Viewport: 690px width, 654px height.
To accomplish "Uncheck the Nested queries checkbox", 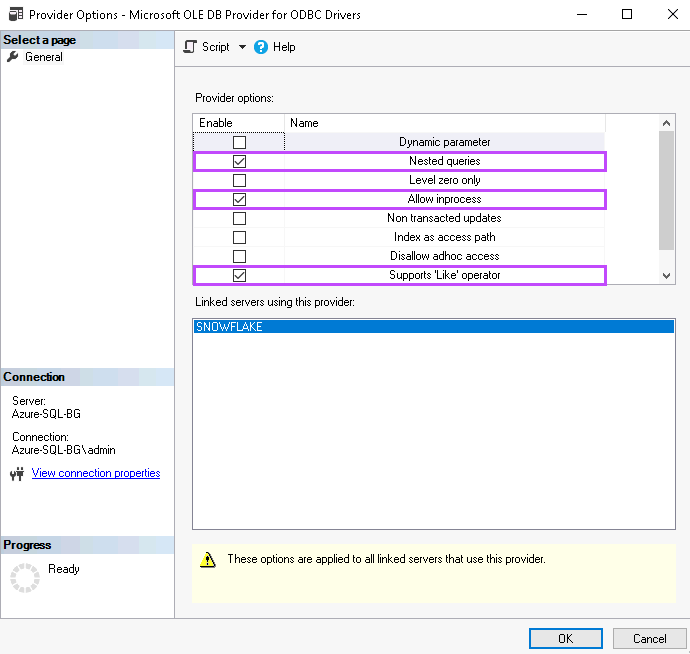I will click(239, 161).
